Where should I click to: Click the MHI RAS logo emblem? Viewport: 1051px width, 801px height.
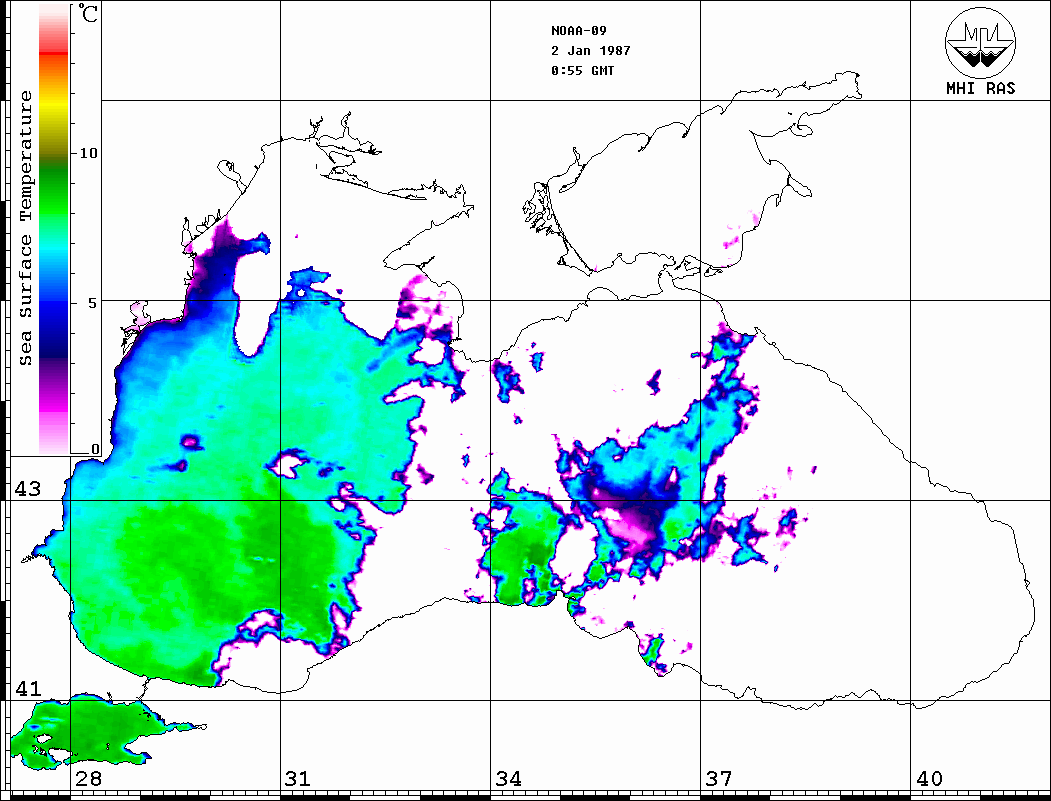click(x=981, y=42)
